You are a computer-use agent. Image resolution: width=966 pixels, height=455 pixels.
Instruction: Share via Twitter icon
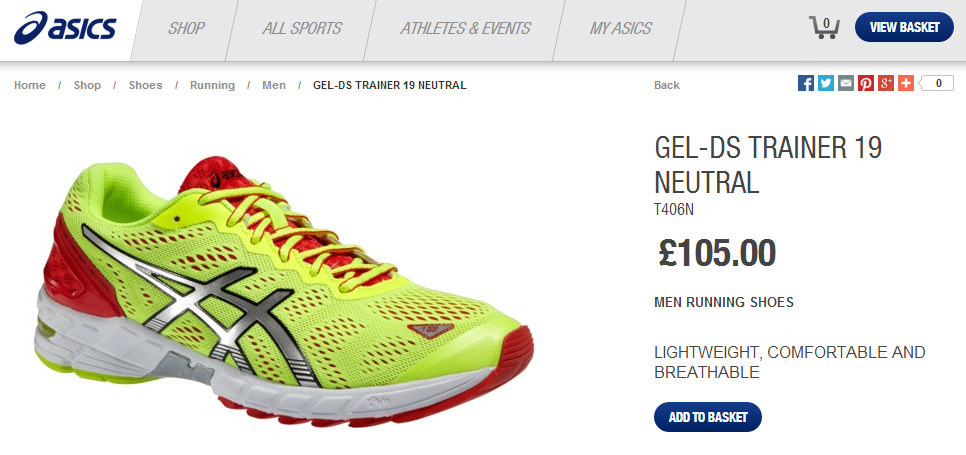[826, 83]
